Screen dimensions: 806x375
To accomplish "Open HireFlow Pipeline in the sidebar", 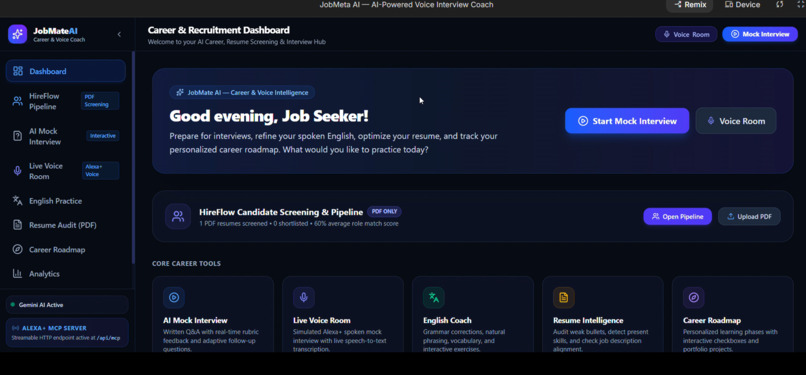I will point(65,101).
